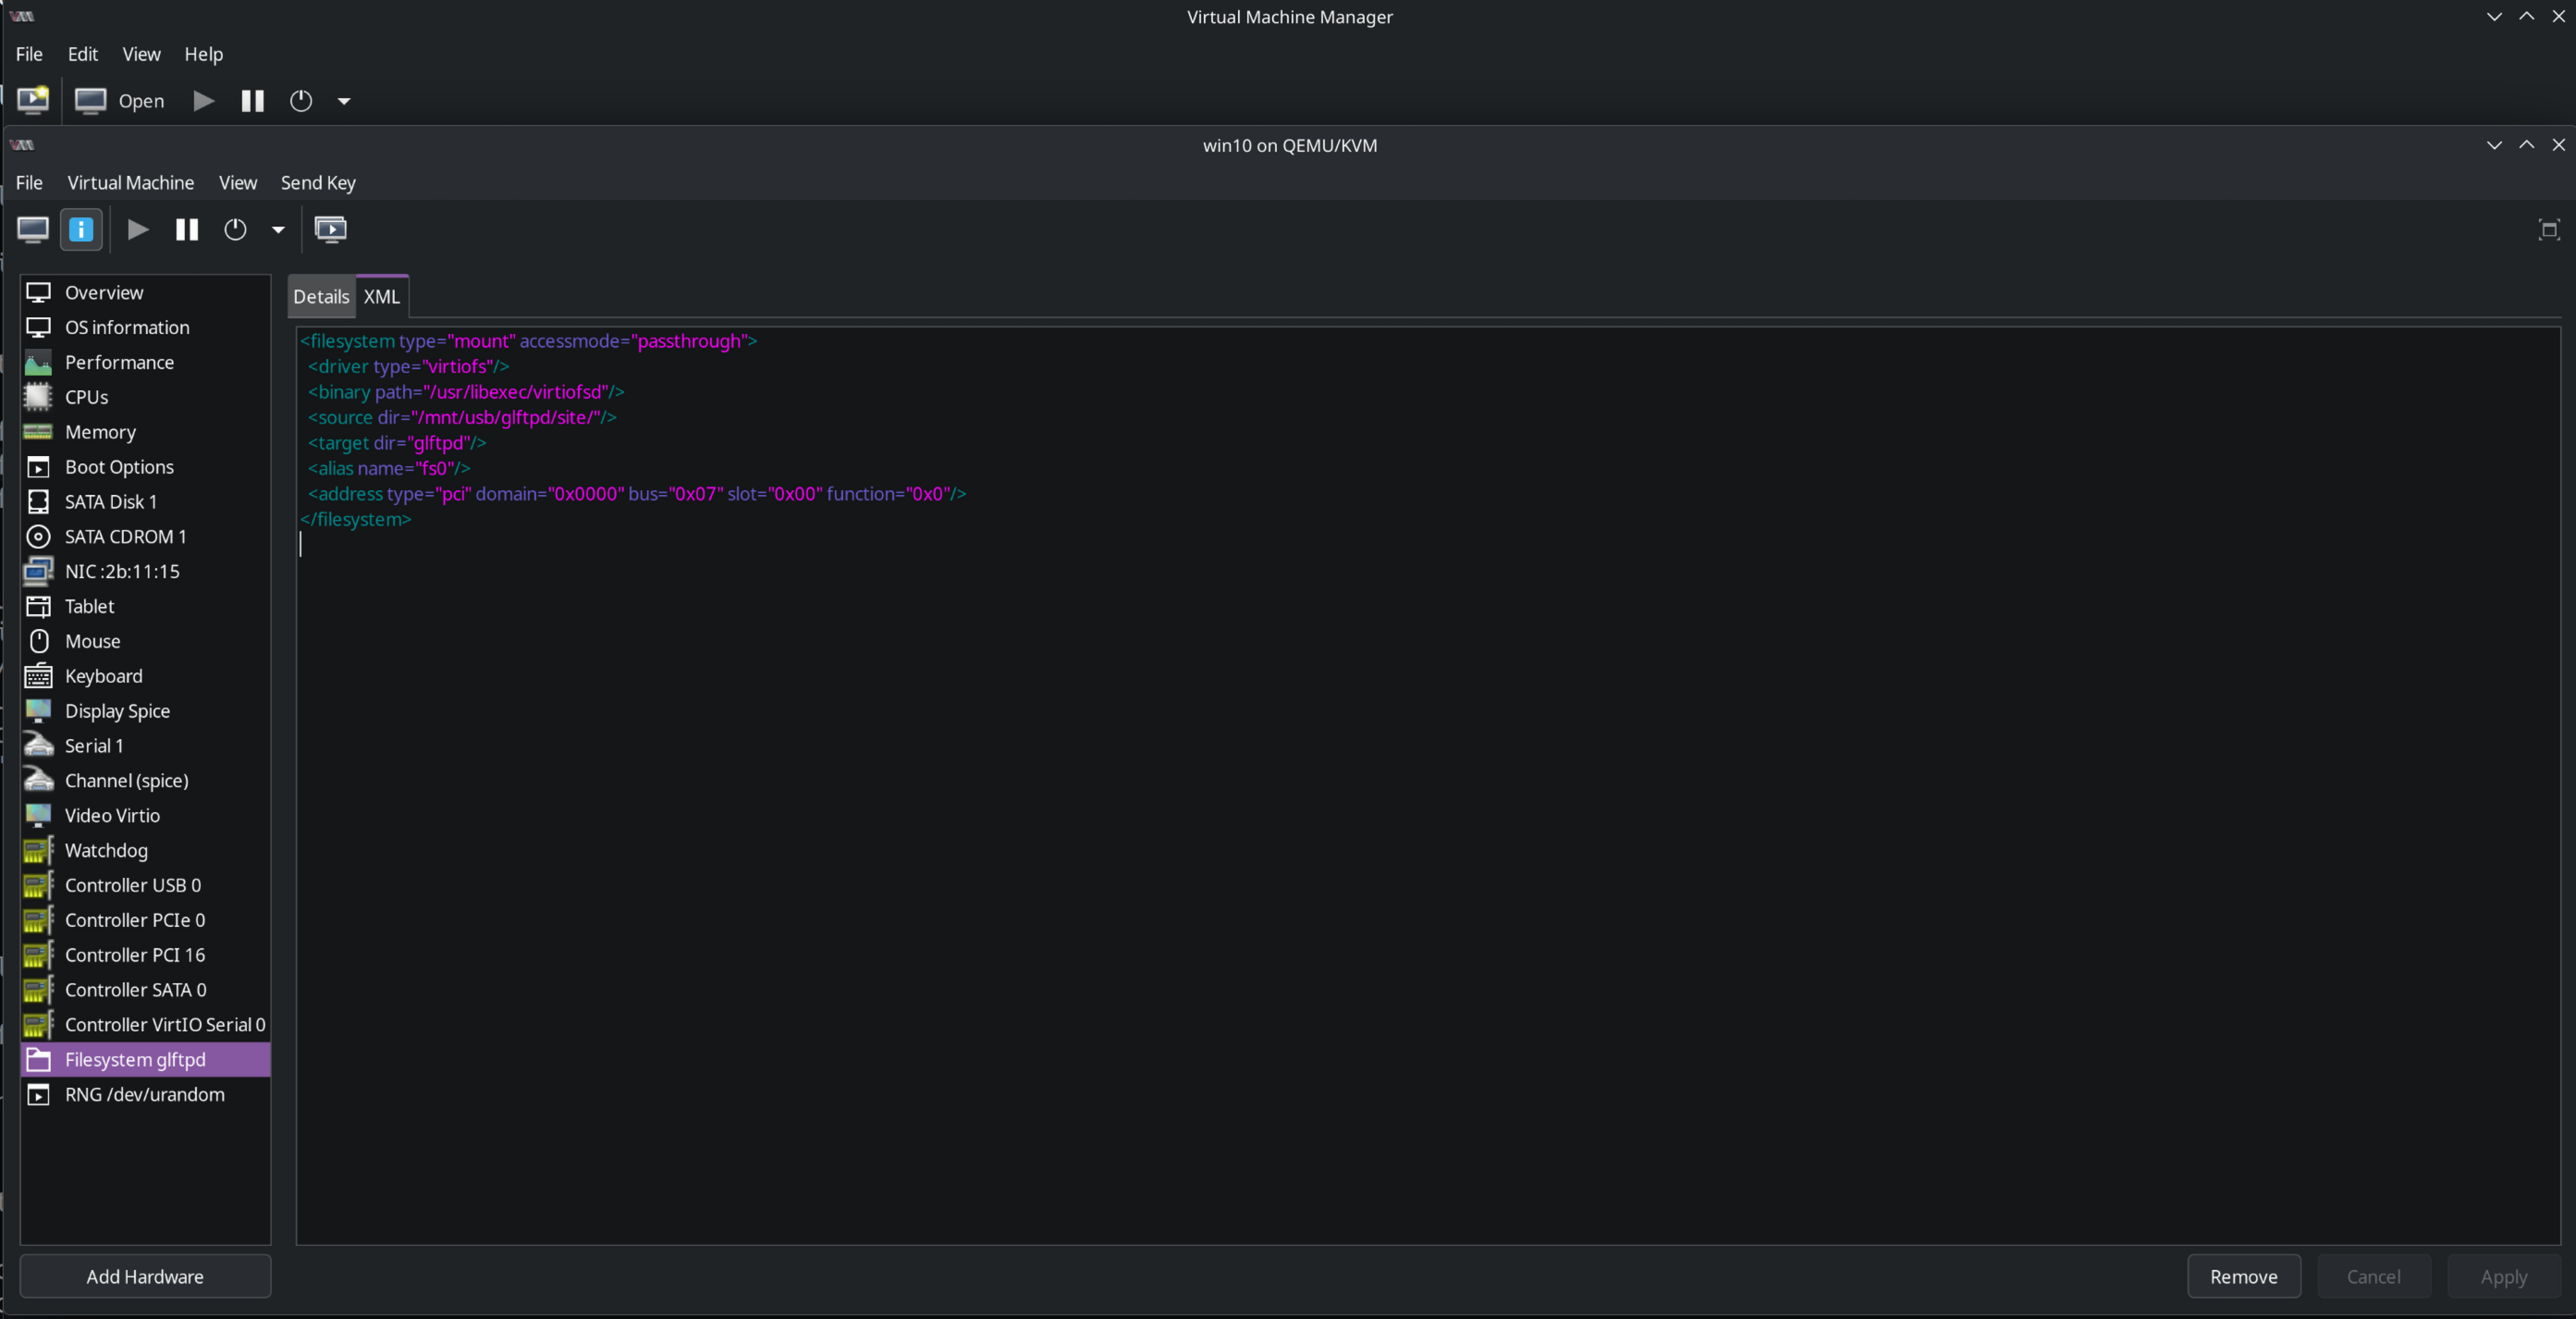Roll down the win10 window shade chevron
This screenshot has width=2576, height=1319.
2492,144
